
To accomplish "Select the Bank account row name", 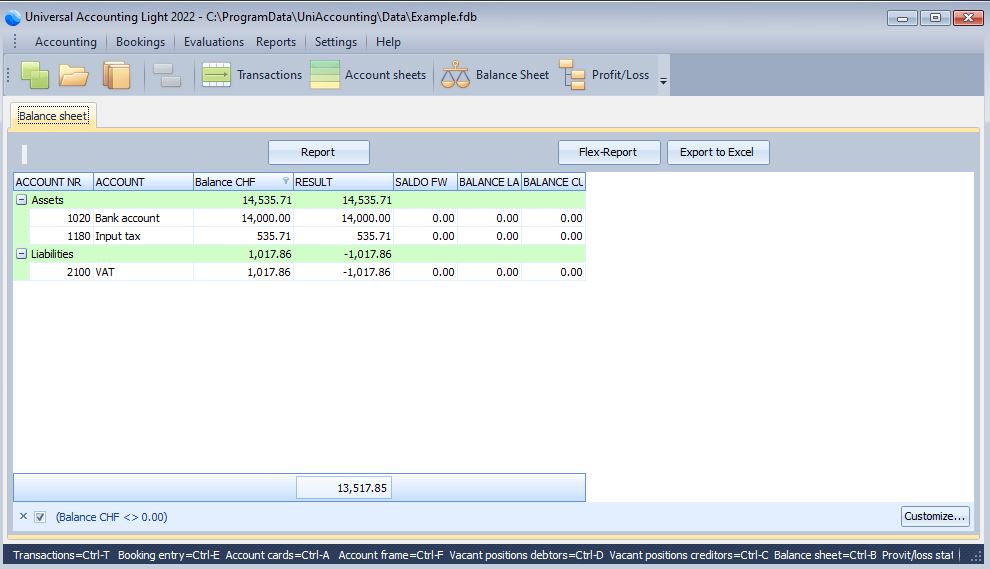I will [128, 218].
